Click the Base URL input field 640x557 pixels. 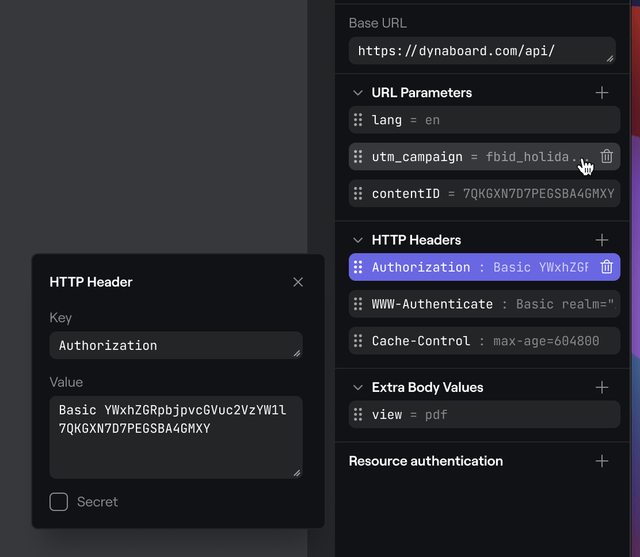[x=478, y=51]
